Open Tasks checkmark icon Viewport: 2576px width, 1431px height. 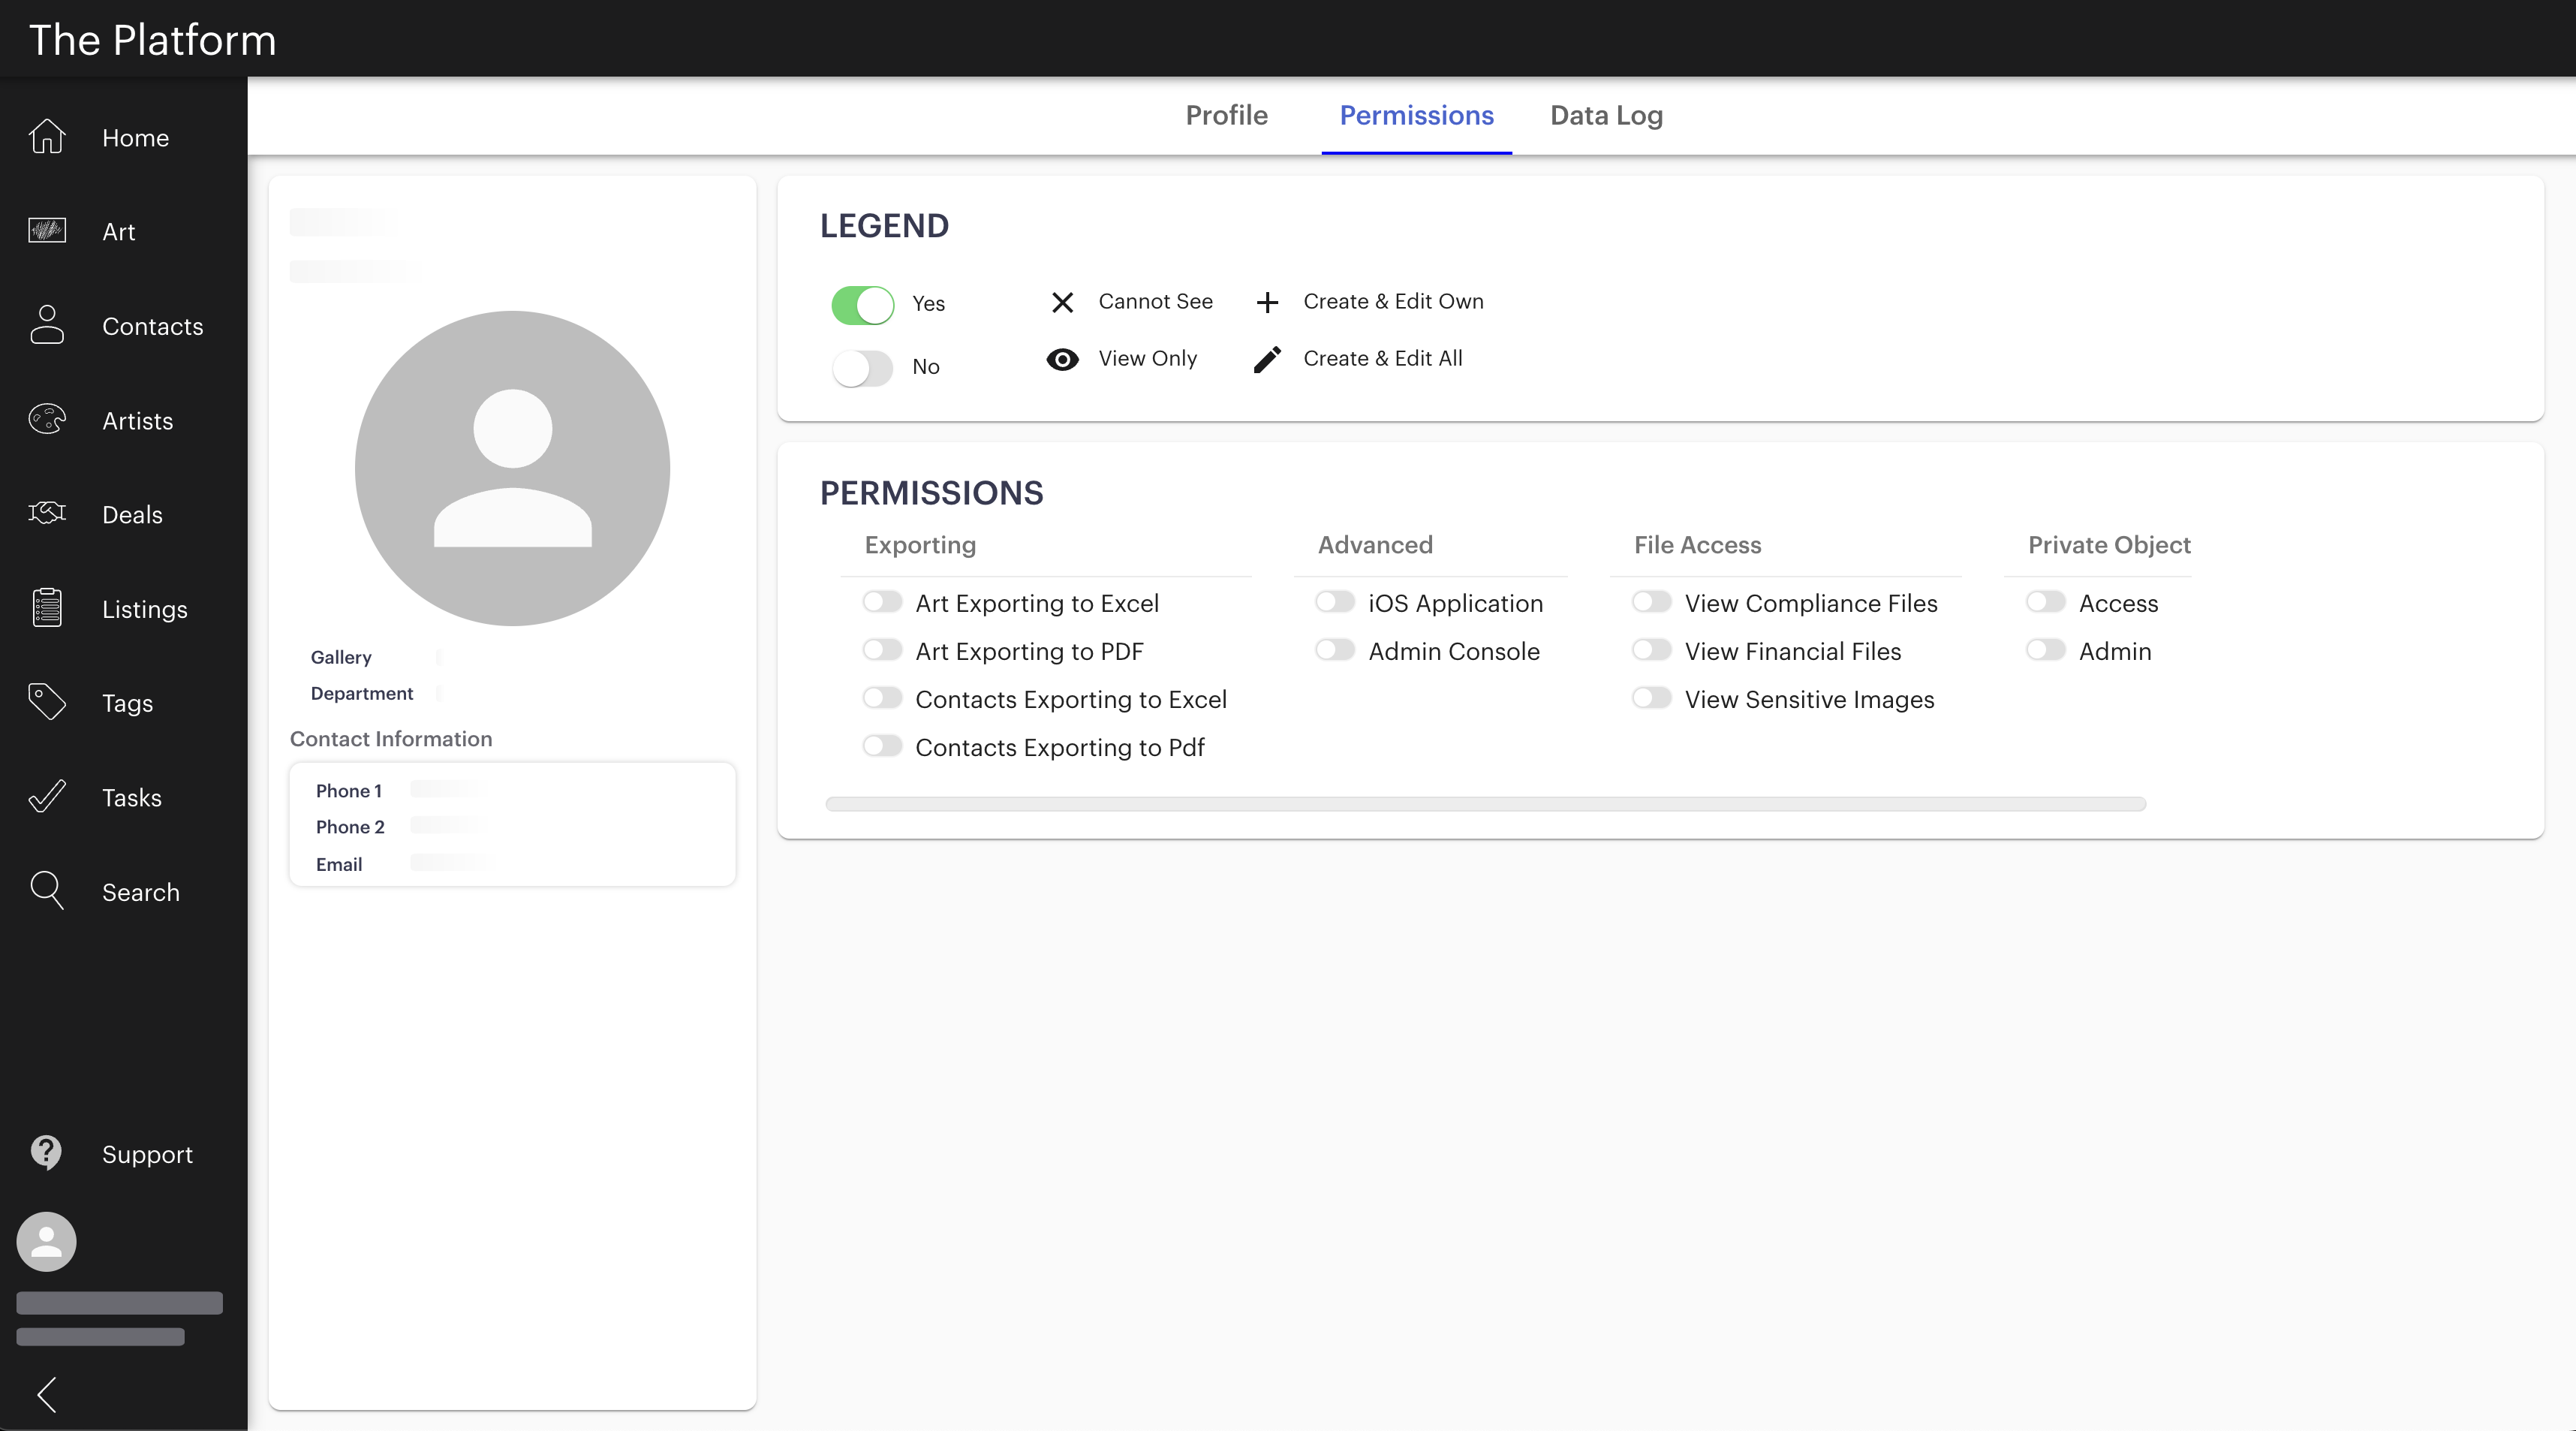(x=47, y=797)
